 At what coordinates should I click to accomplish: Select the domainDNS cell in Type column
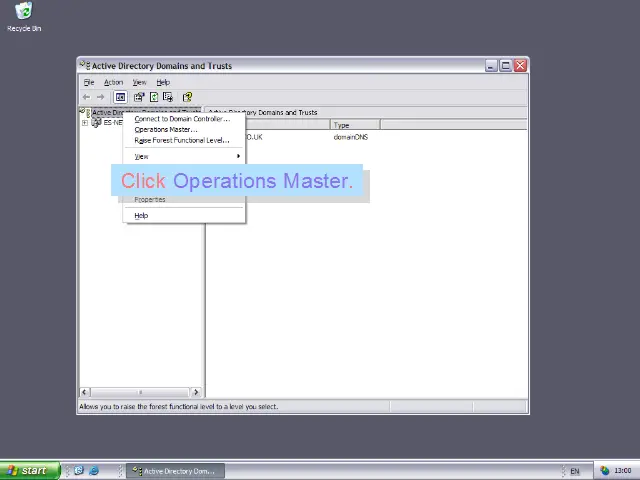coord(351,137)
